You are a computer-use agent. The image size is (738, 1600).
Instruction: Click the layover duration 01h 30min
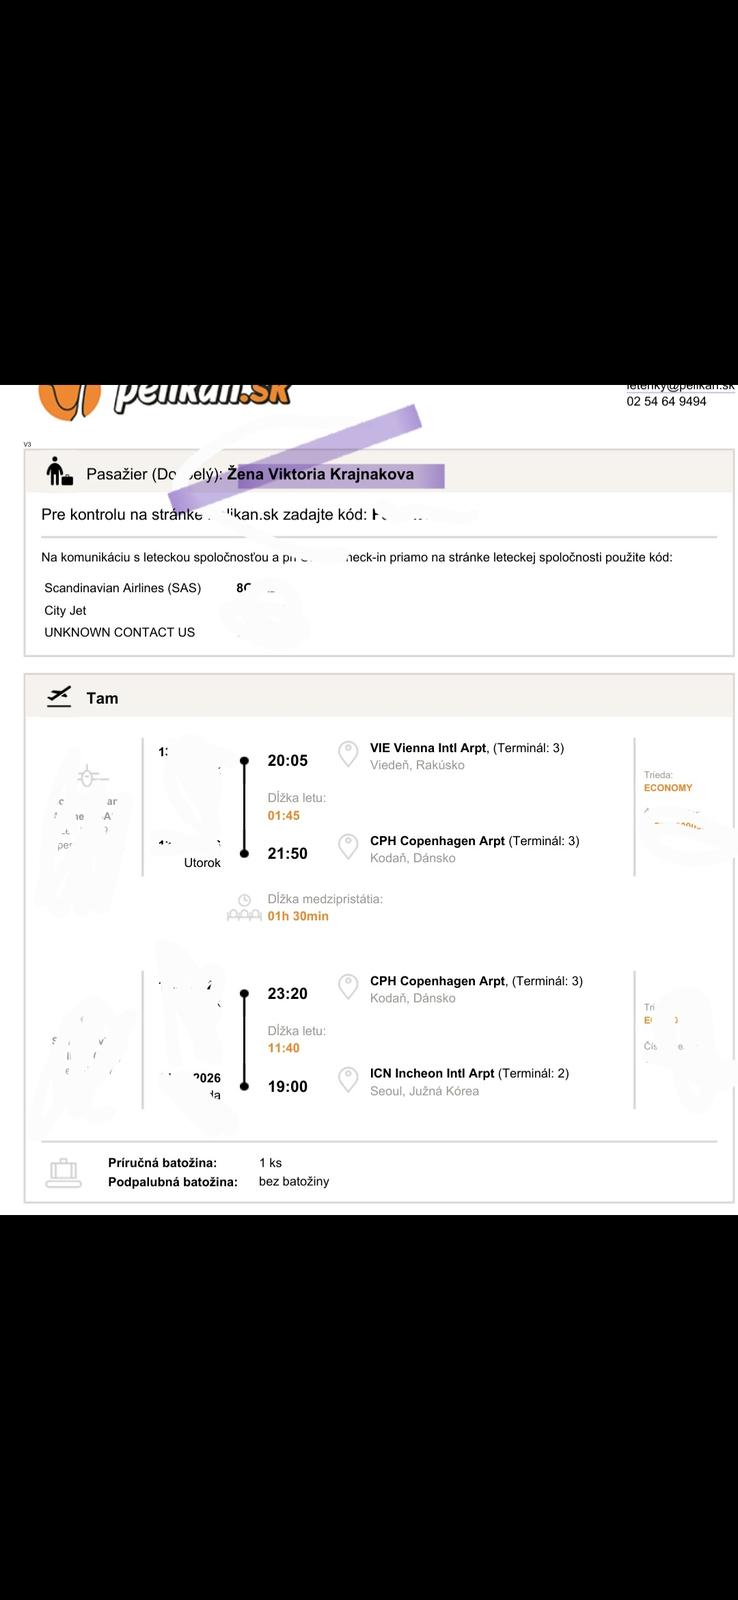[x=298, y=916]
